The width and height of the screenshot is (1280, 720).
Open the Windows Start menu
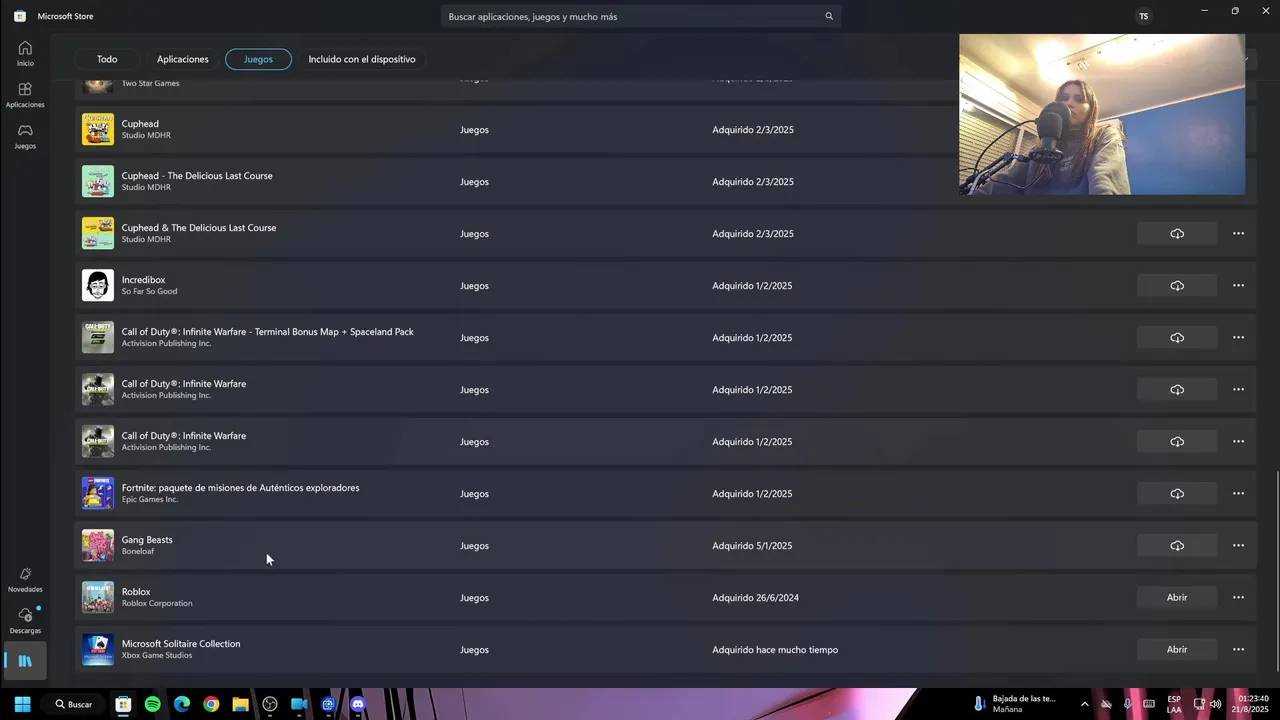tap(22, 704)
